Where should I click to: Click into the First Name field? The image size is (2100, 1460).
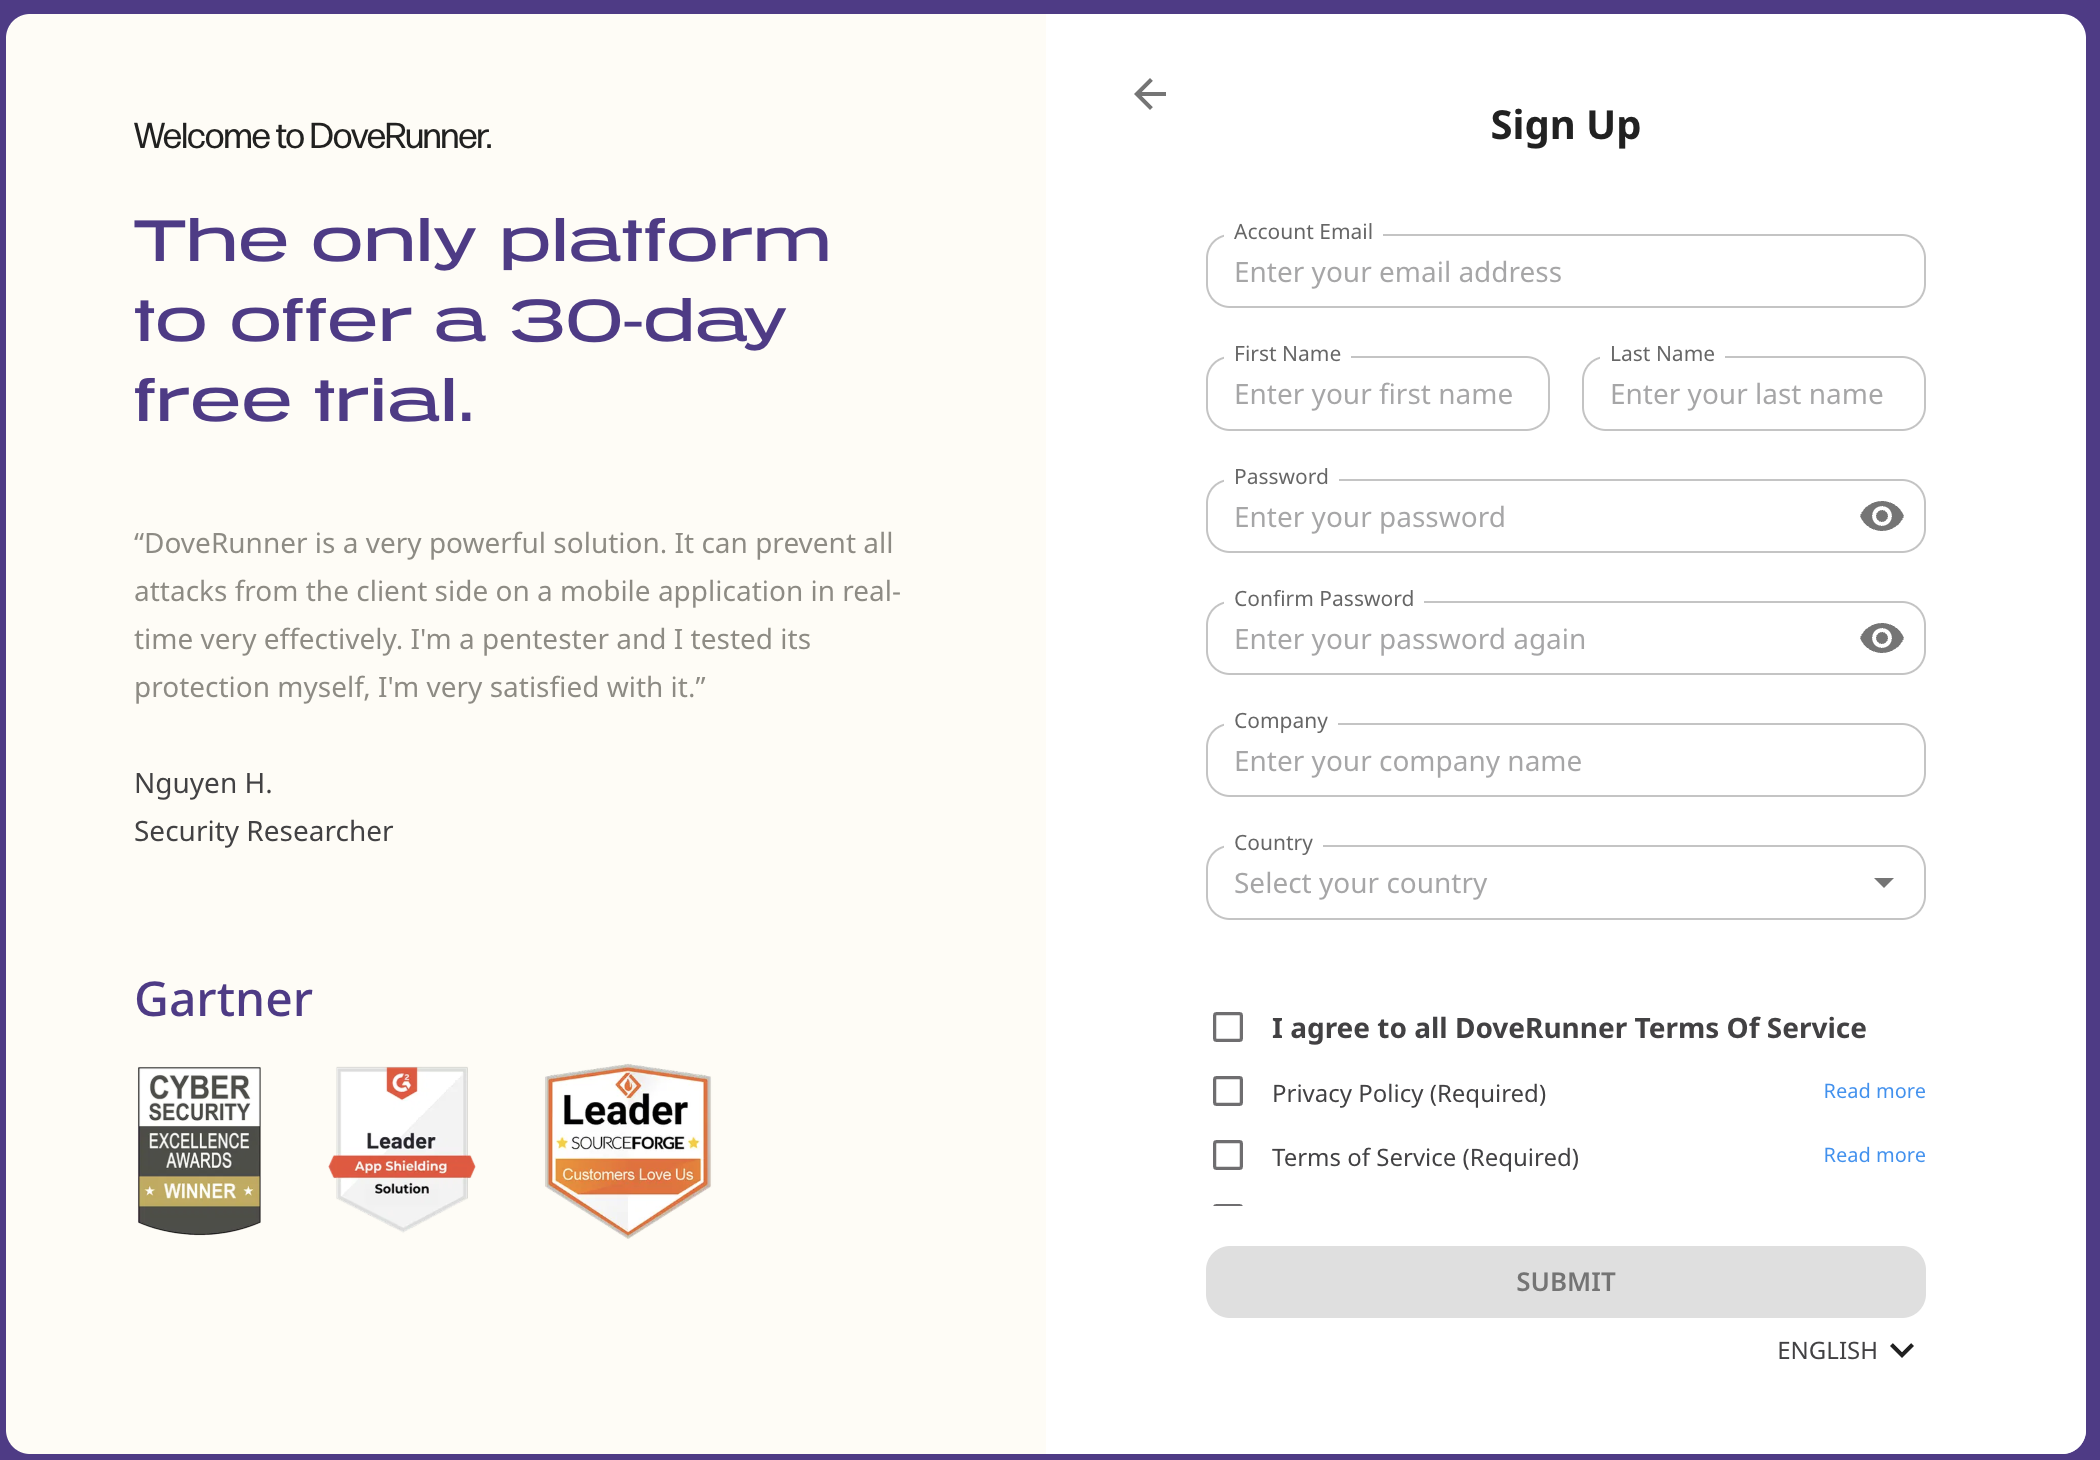[x=1377, y=394]
